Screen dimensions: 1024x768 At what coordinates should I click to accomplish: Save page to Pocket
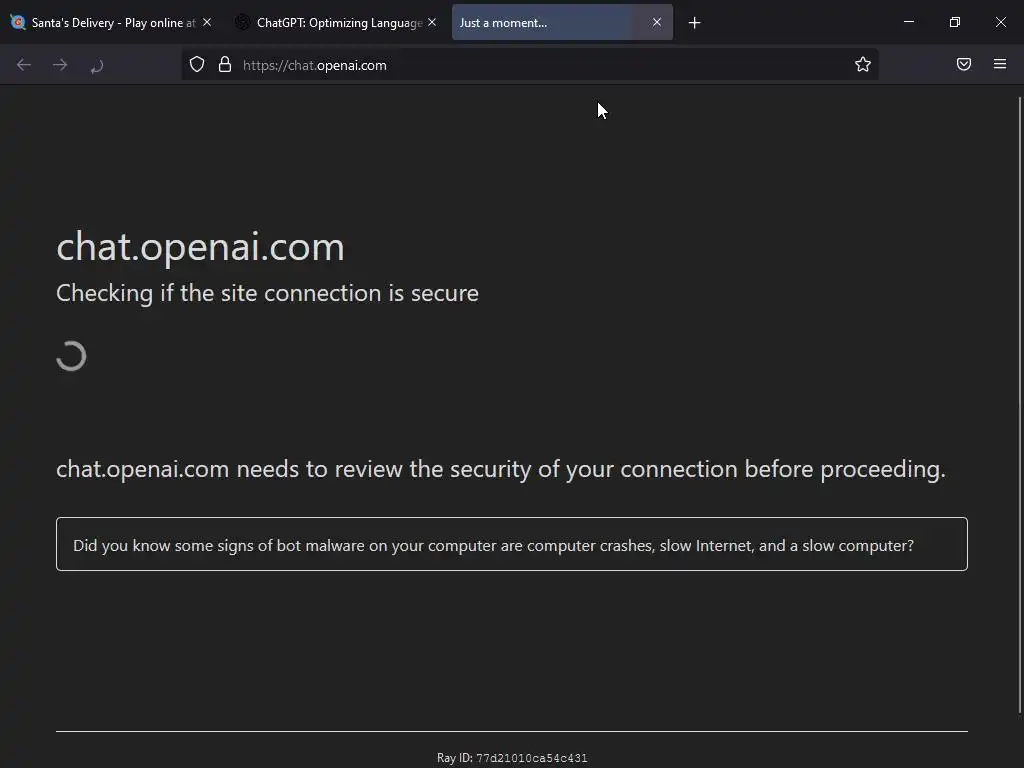coord(963,64)
